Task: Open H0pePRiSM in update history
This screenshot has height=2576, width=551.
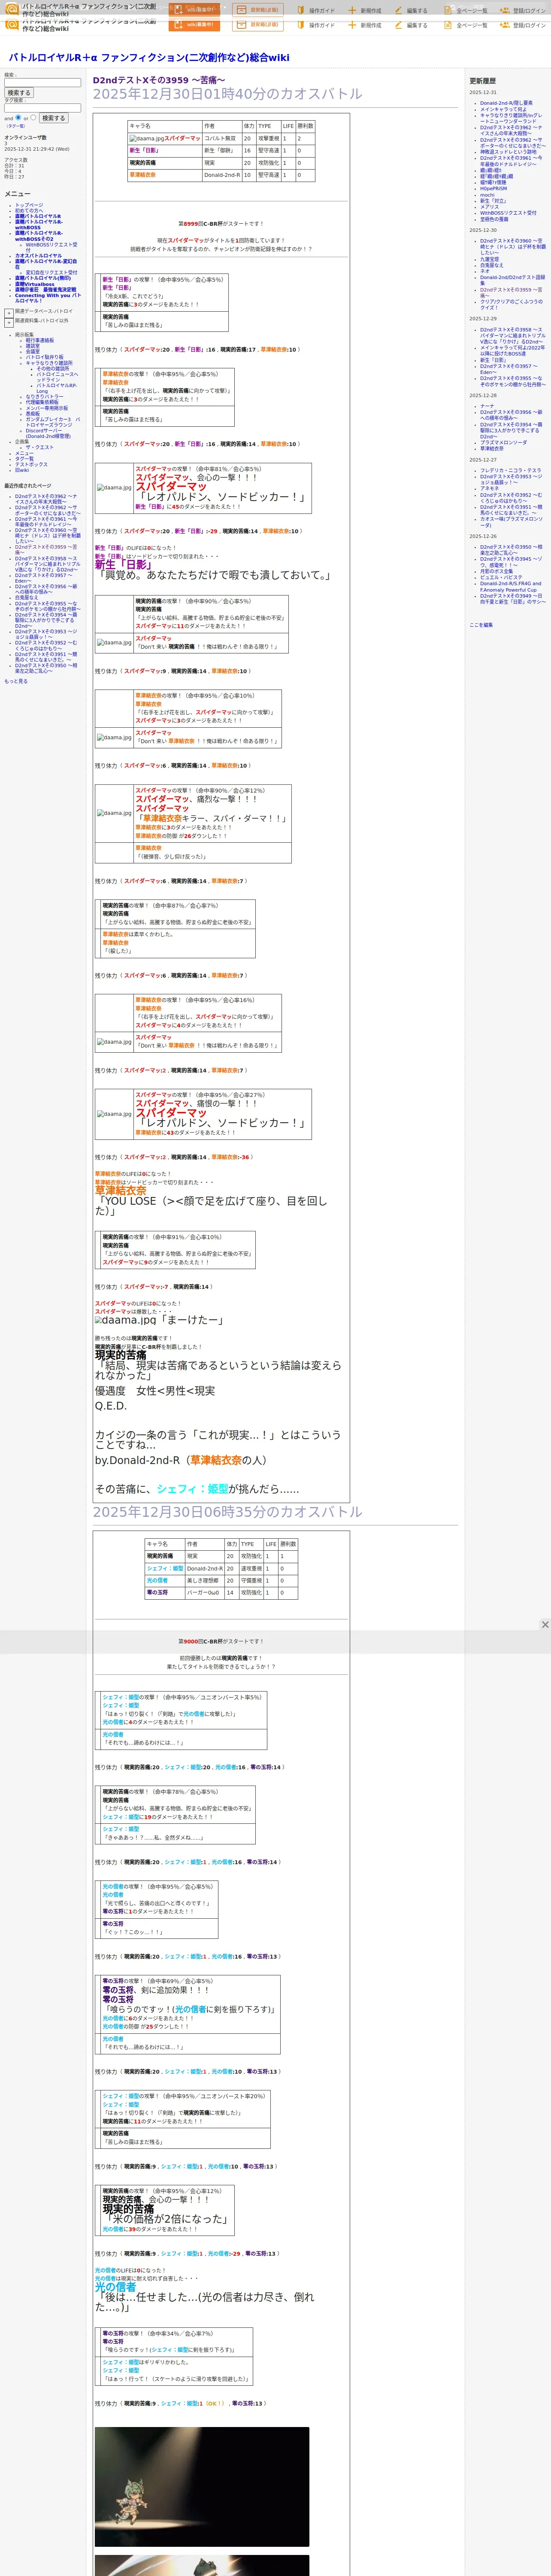Action: [x=493, y=188]
